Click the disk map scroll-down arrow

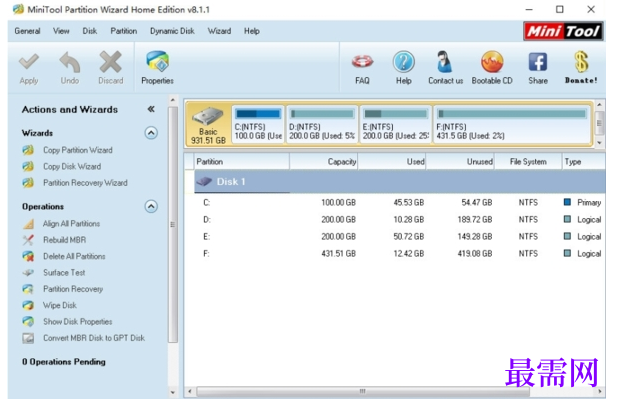coord(599,143)
